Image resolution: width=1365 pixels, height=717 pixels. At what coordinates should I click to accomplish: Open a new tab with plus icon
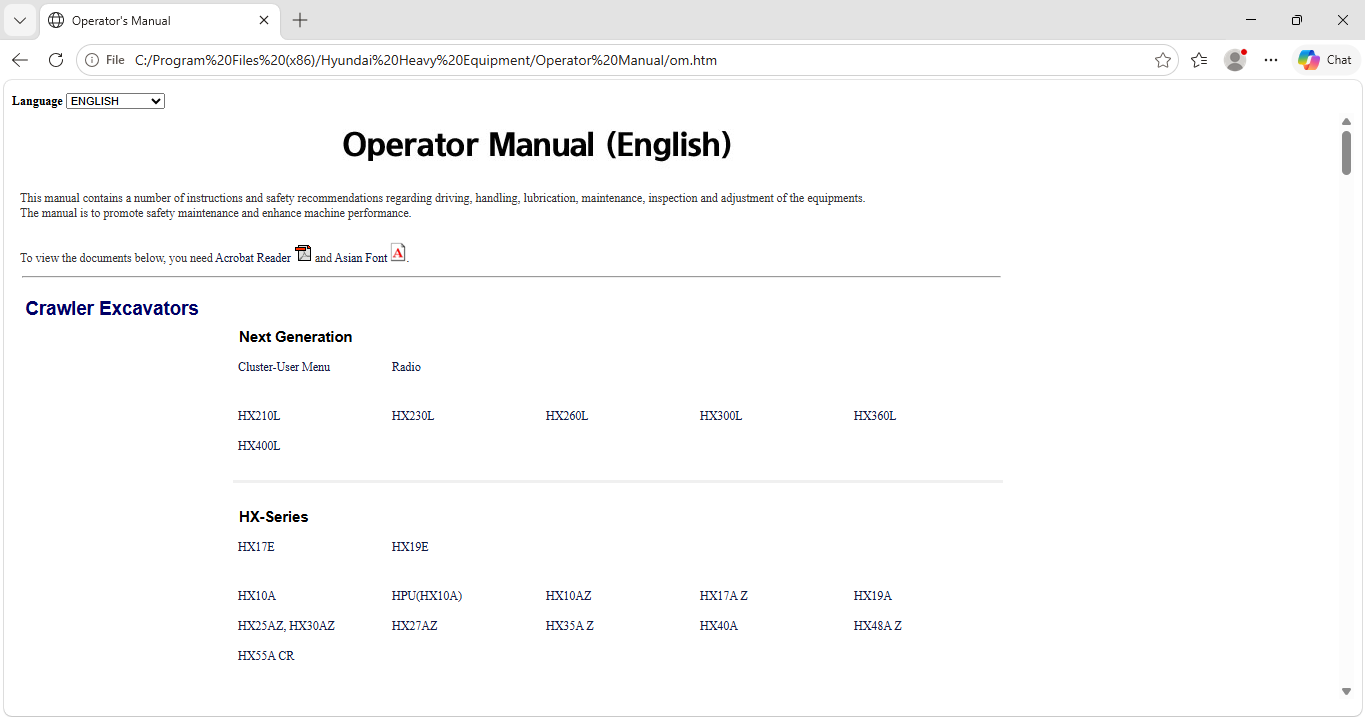tap(300, 20)
